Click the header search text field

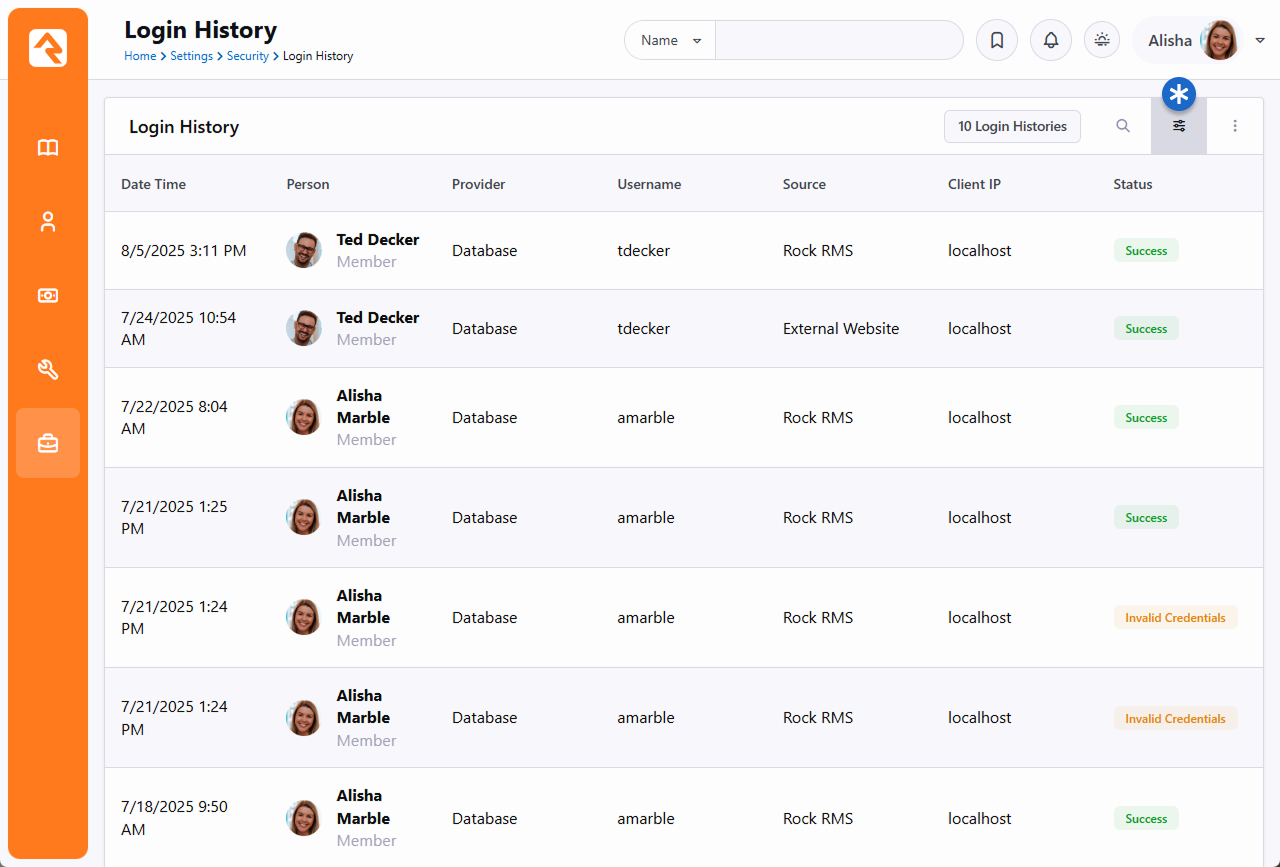click(838, 40)
